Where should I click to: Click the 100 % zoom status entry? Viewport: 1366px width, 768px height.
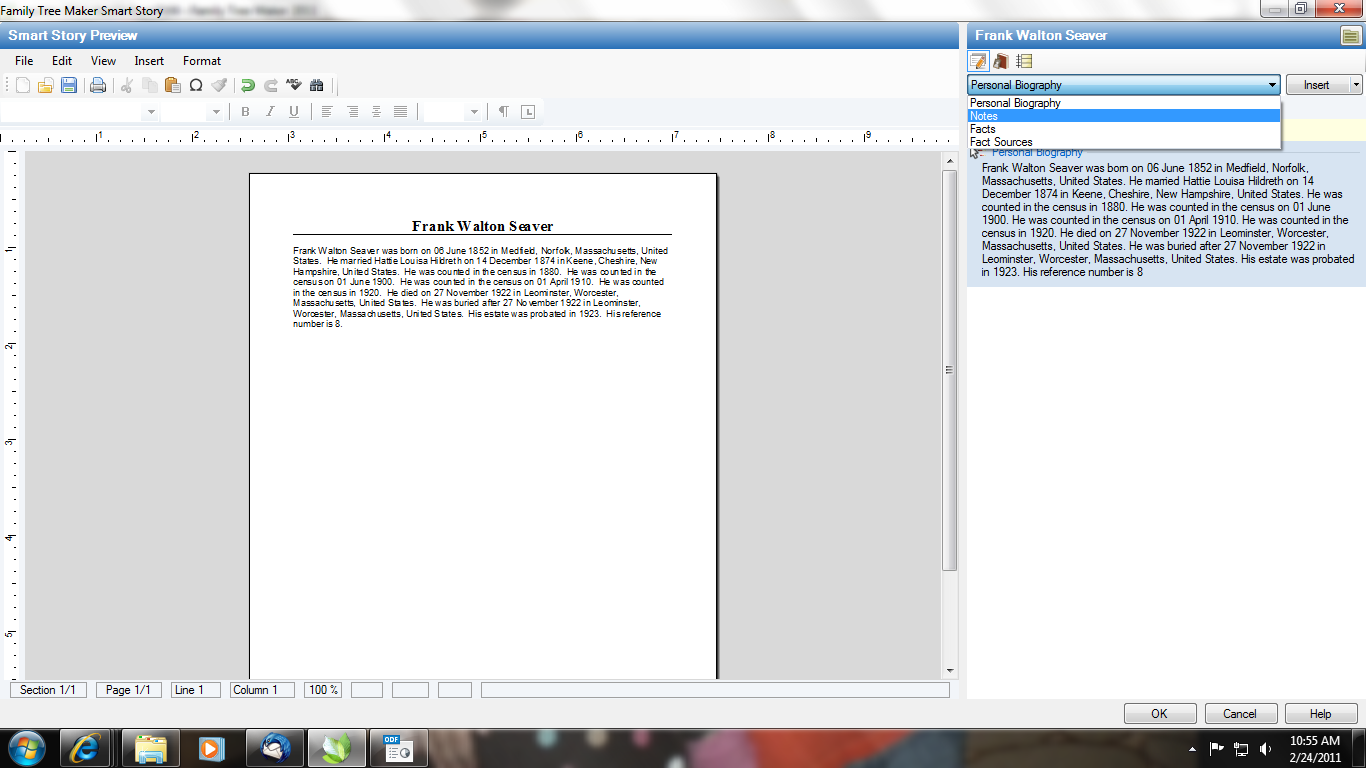322,690
